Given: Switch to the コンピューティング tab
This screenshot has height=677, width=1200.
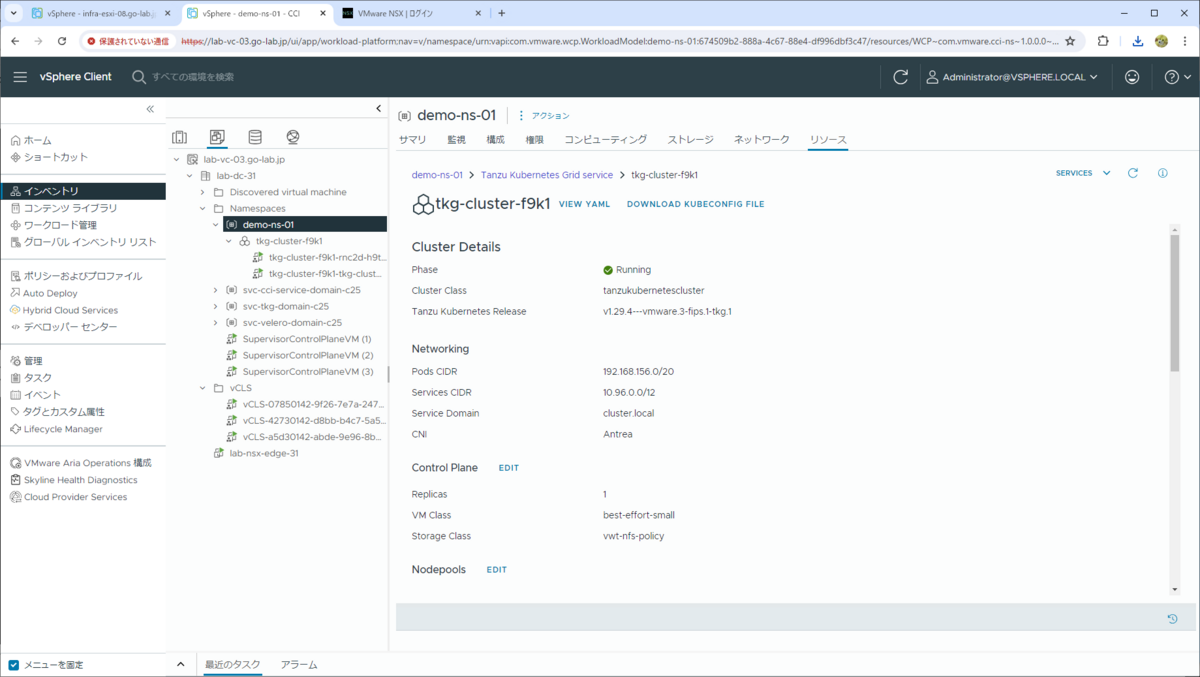Looking at the screenshot, I should [x=606, y=140].
